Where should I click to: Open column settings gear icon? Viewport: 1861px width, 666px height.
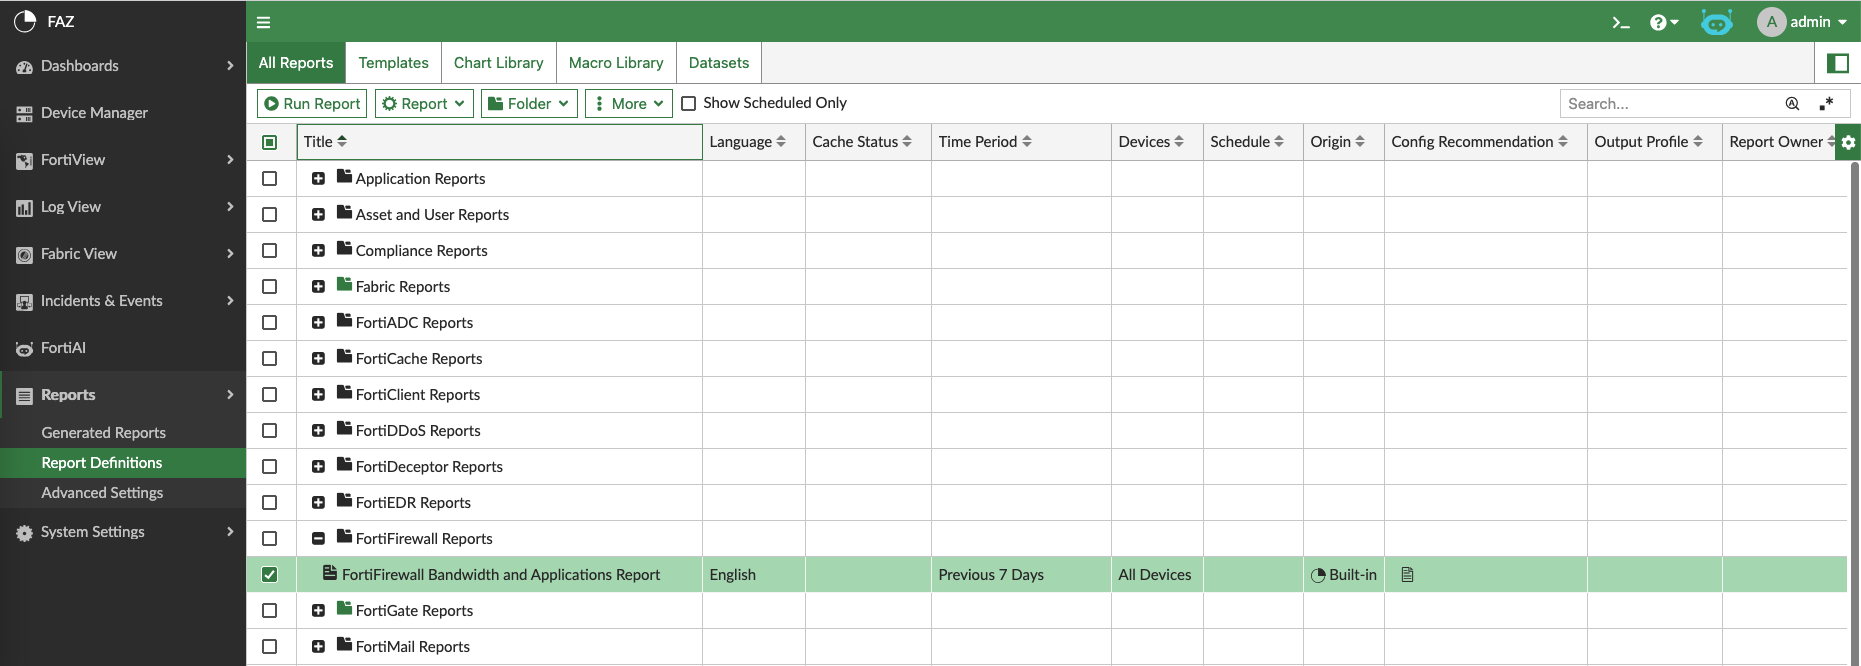(1848, 142)
